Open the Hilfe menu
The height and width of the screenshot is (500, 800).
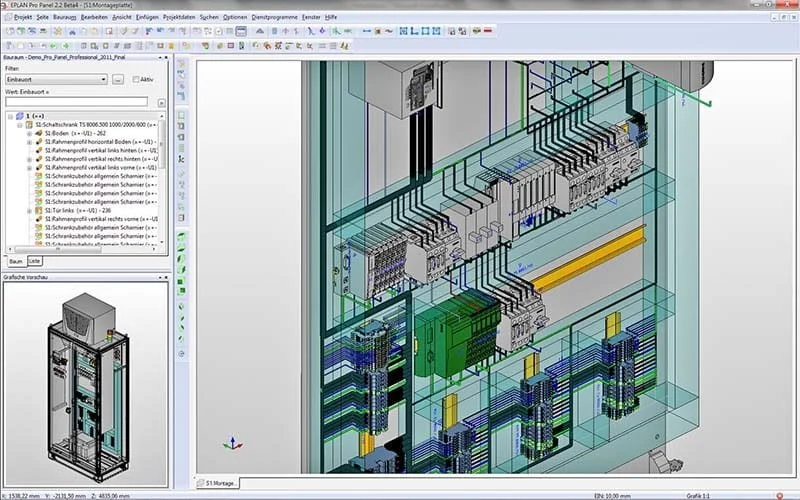click(331, 17)
